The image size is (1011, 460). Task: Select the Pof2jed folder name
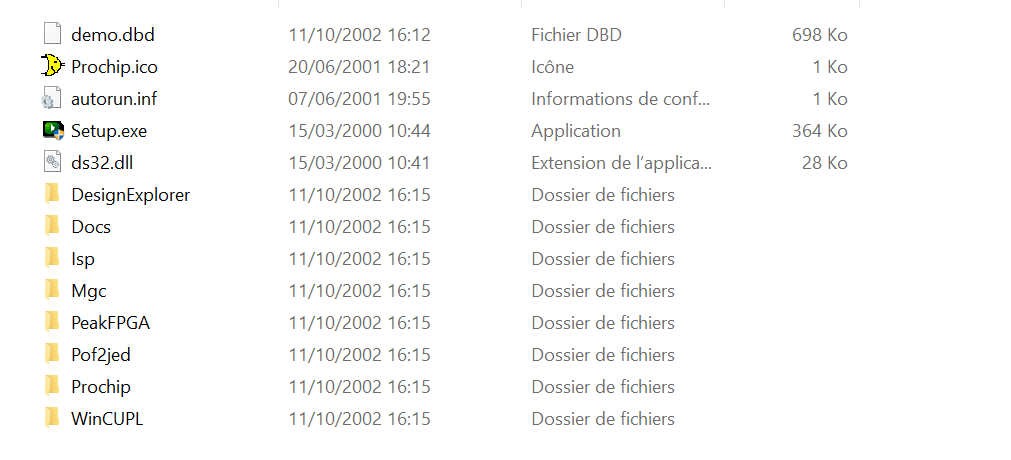tap(101, 355)
